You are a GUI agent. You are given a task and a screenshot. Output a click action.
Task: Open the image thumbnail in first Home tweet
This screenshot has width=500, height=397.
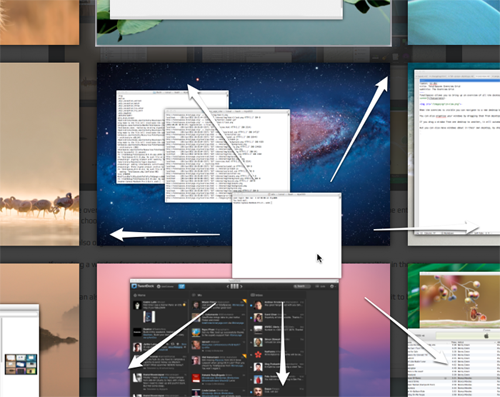pyautogui.click(x=149, y=317)
